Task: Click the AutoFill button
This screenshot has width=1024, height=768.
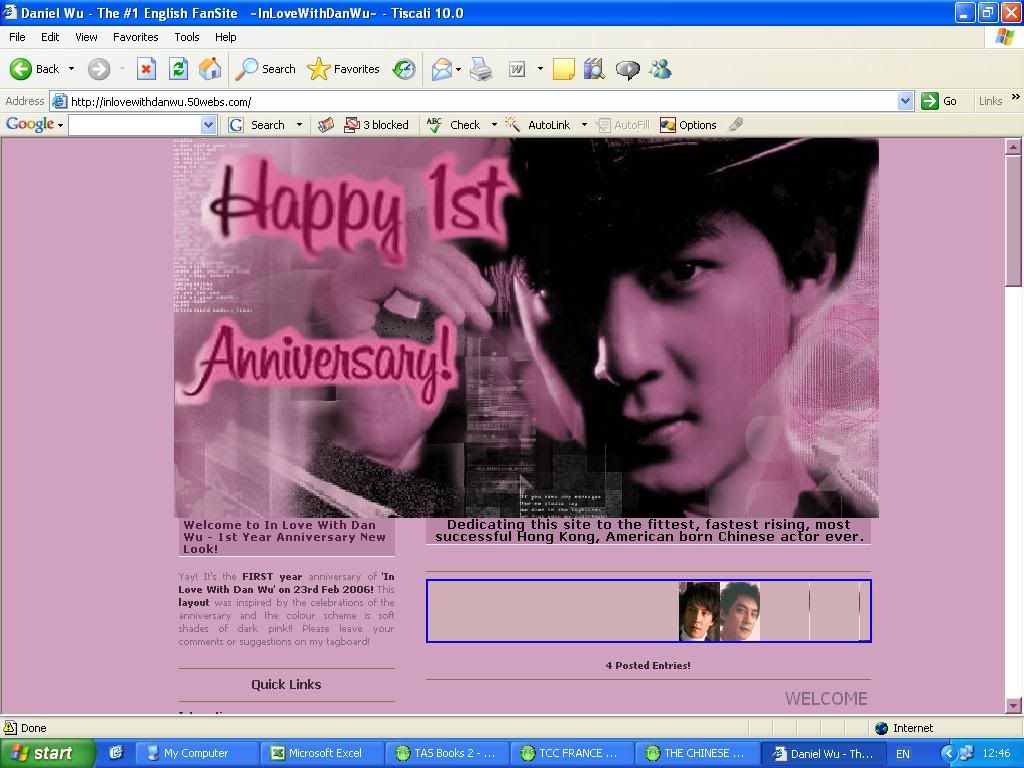Action: [x=624, y=125]
